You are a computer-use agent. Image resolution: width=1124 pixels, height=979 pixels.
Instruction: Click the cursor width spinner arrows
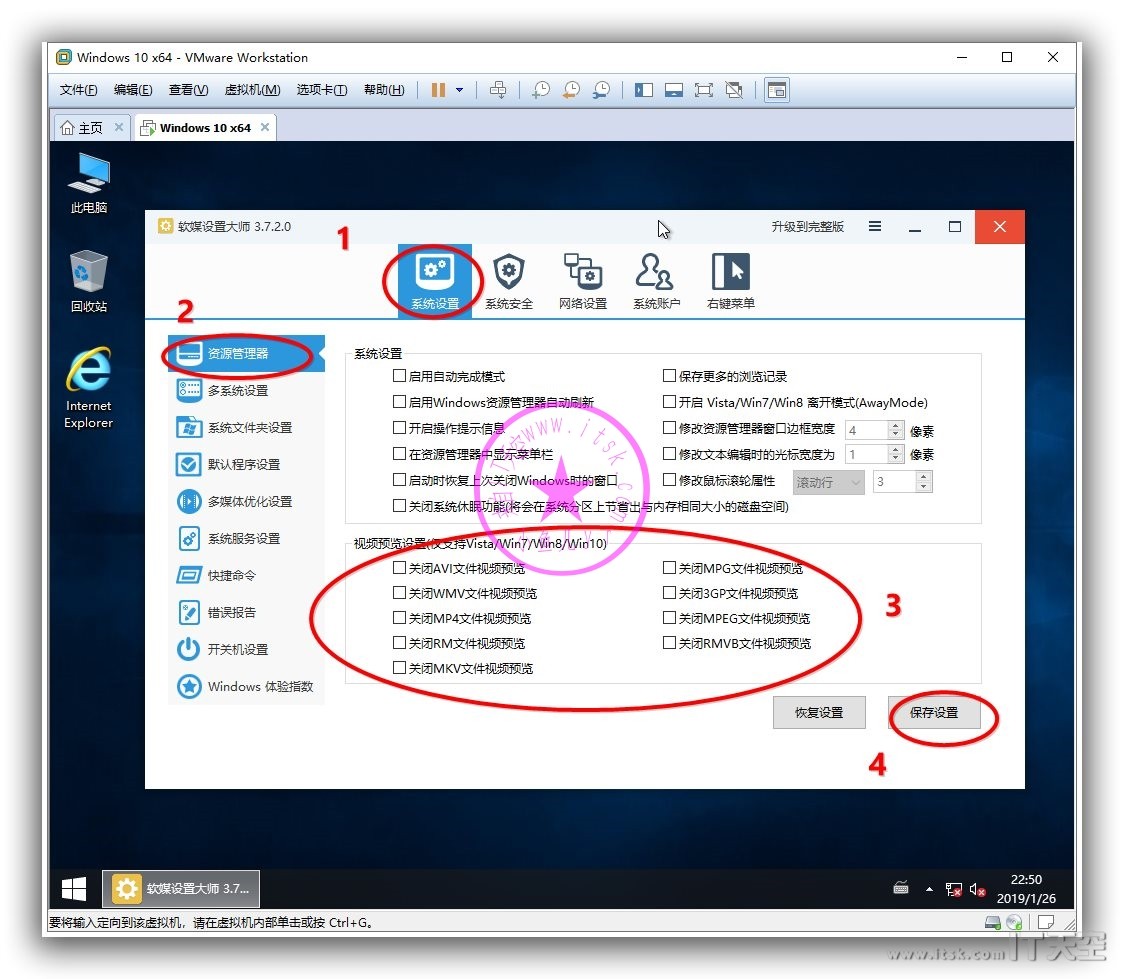click(895, 454)
